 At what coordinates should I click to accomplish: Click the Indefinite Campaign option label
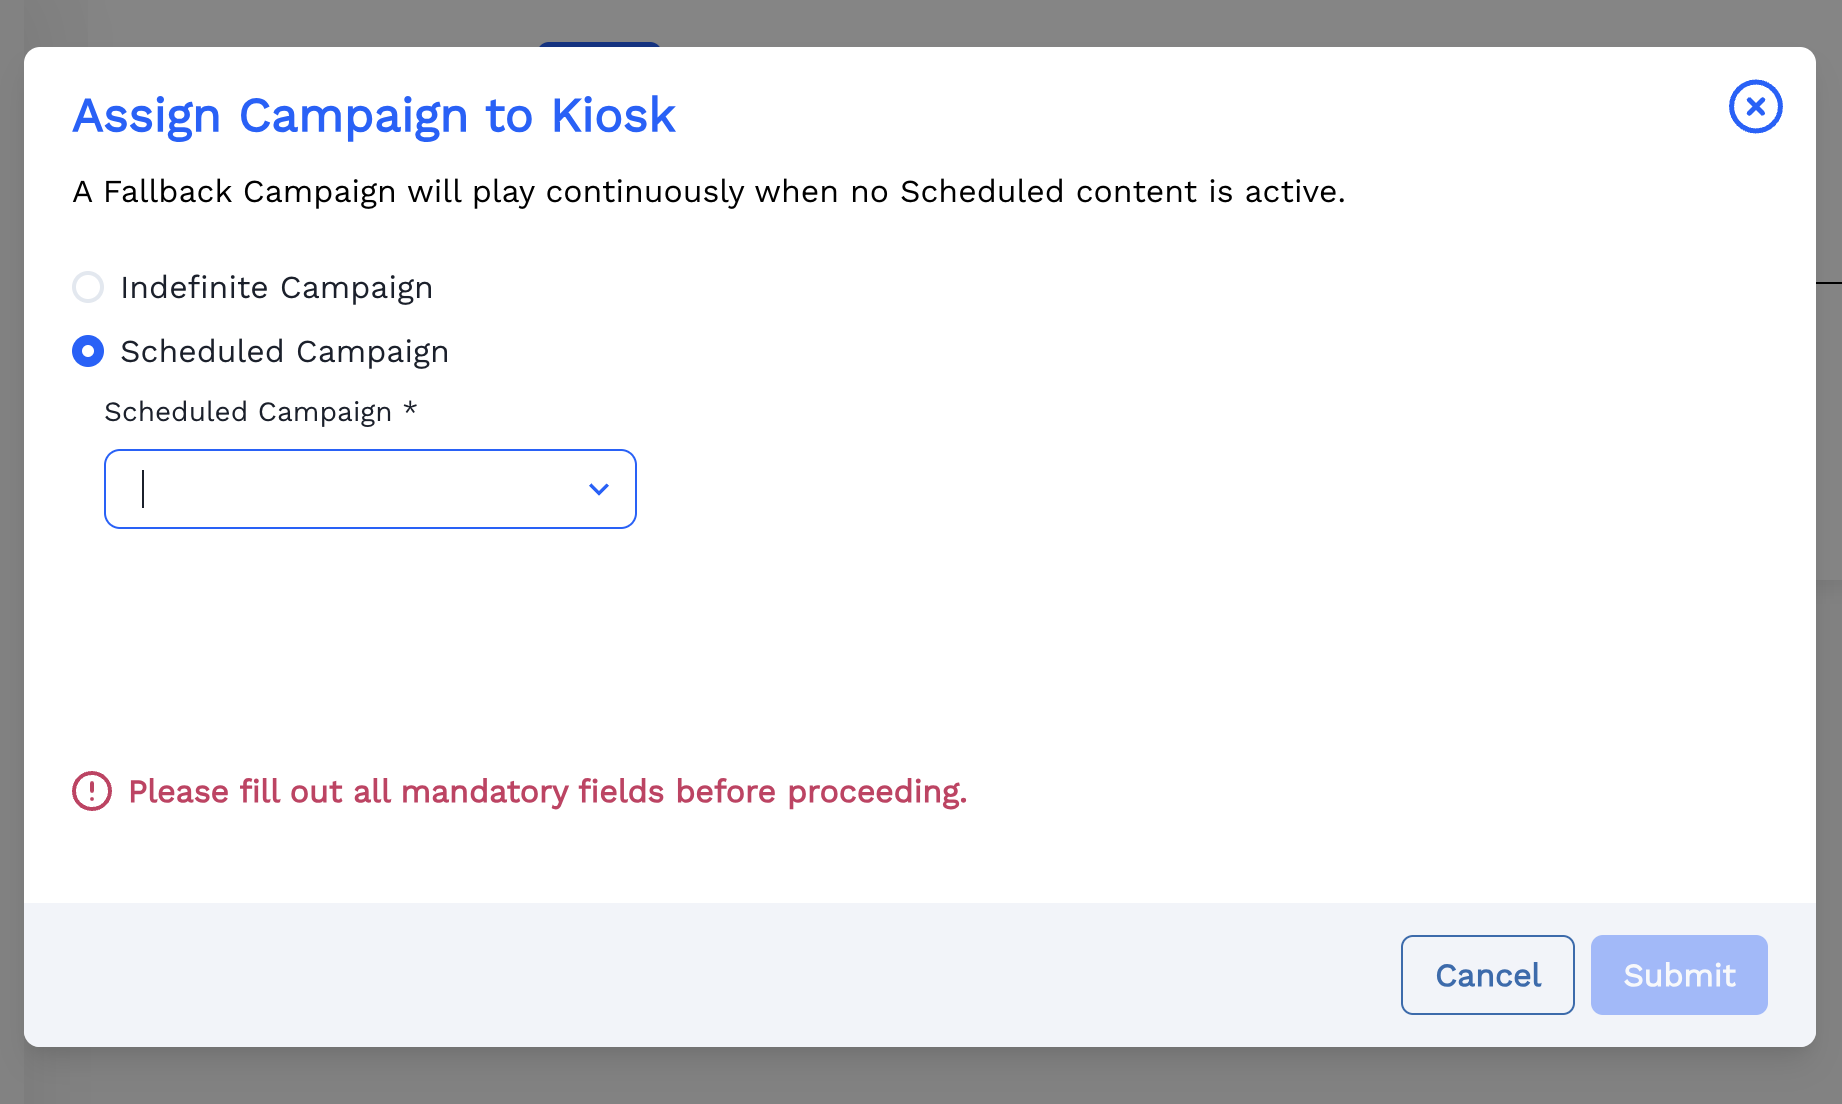[x=276, y=288]
